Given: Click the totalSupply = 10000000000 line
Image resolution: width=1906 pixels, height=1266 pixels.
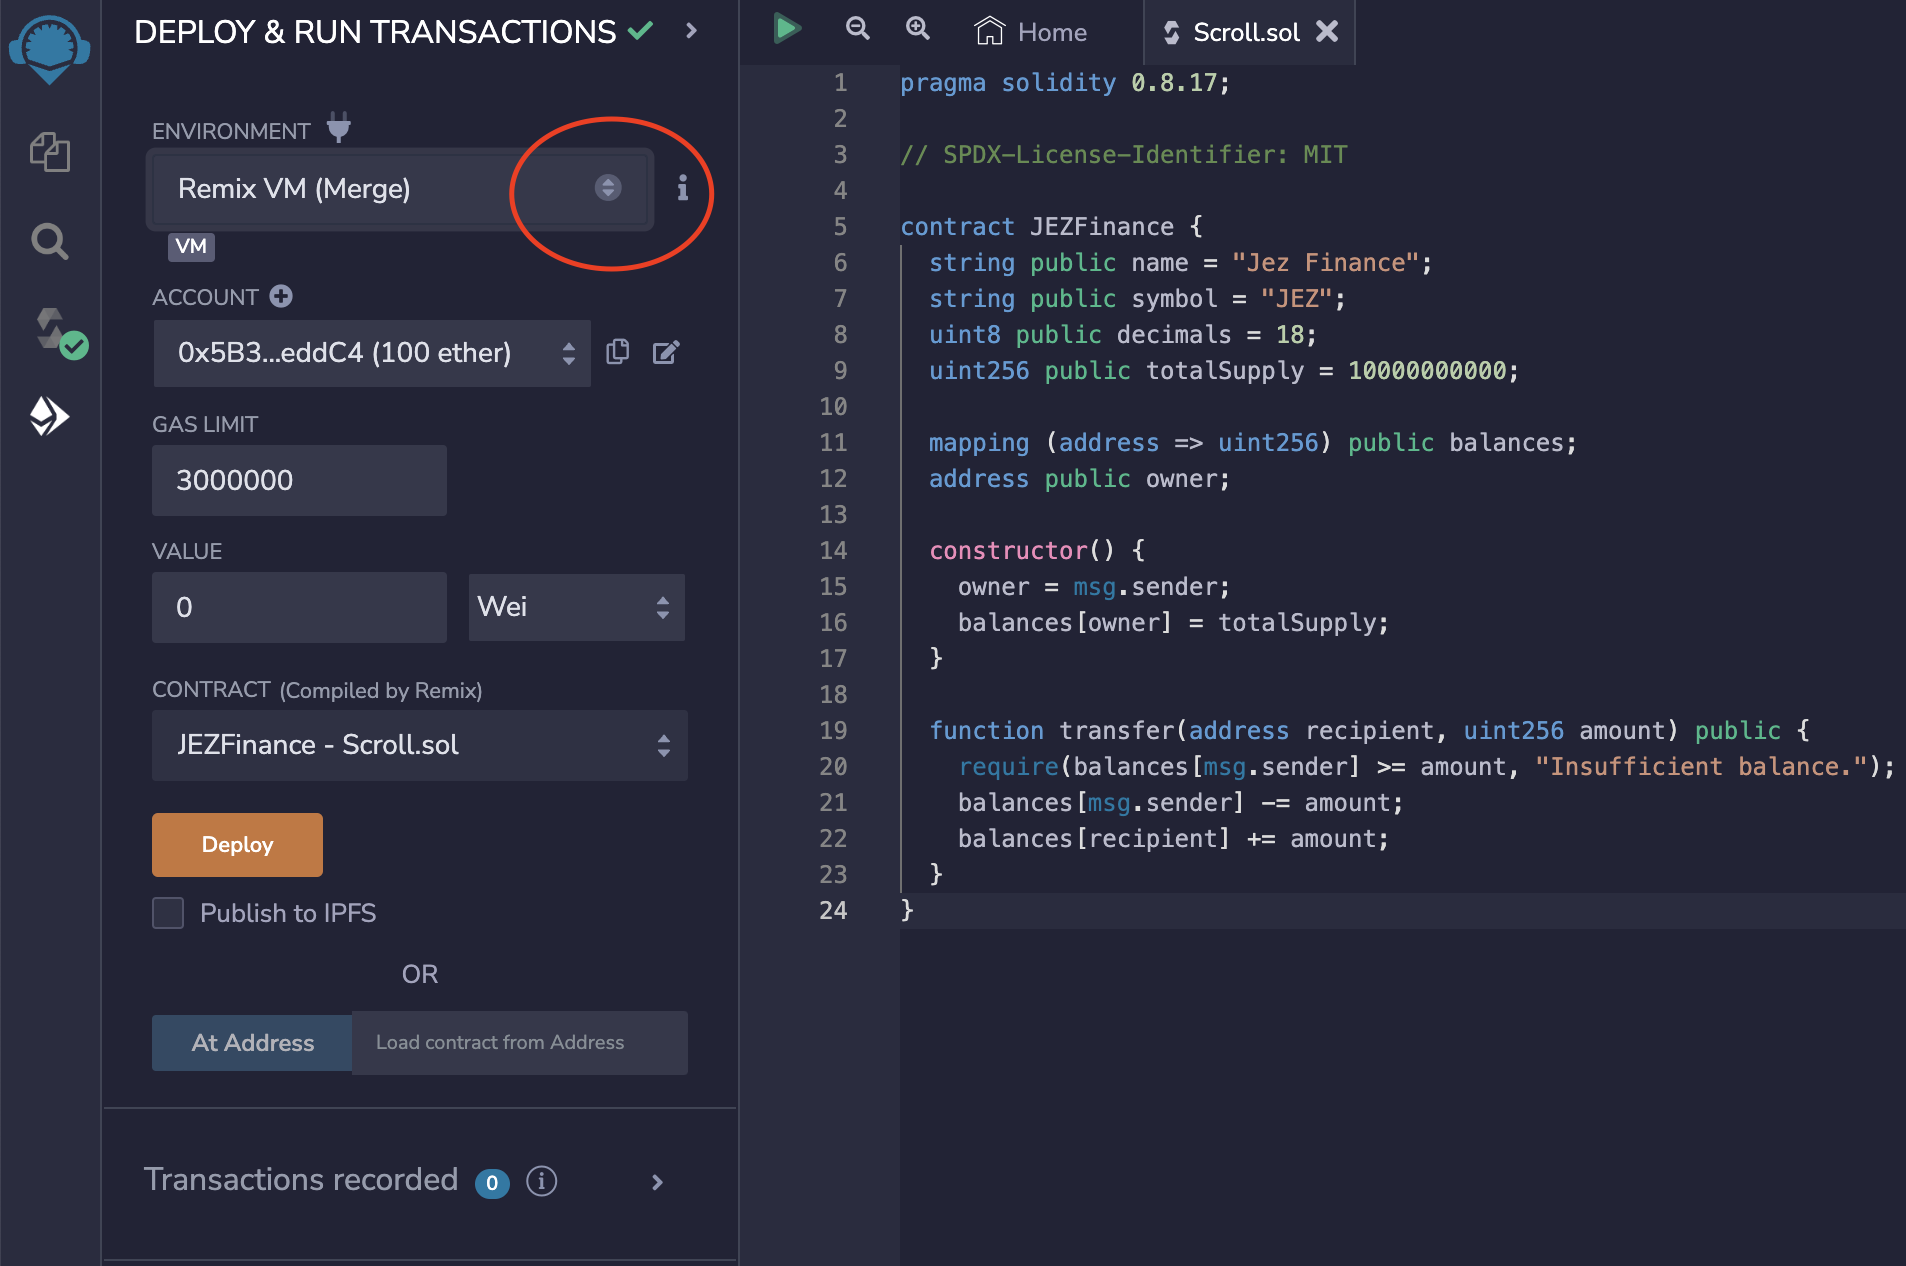Looking at the screenshot, I should click(x=1224, y=371).
